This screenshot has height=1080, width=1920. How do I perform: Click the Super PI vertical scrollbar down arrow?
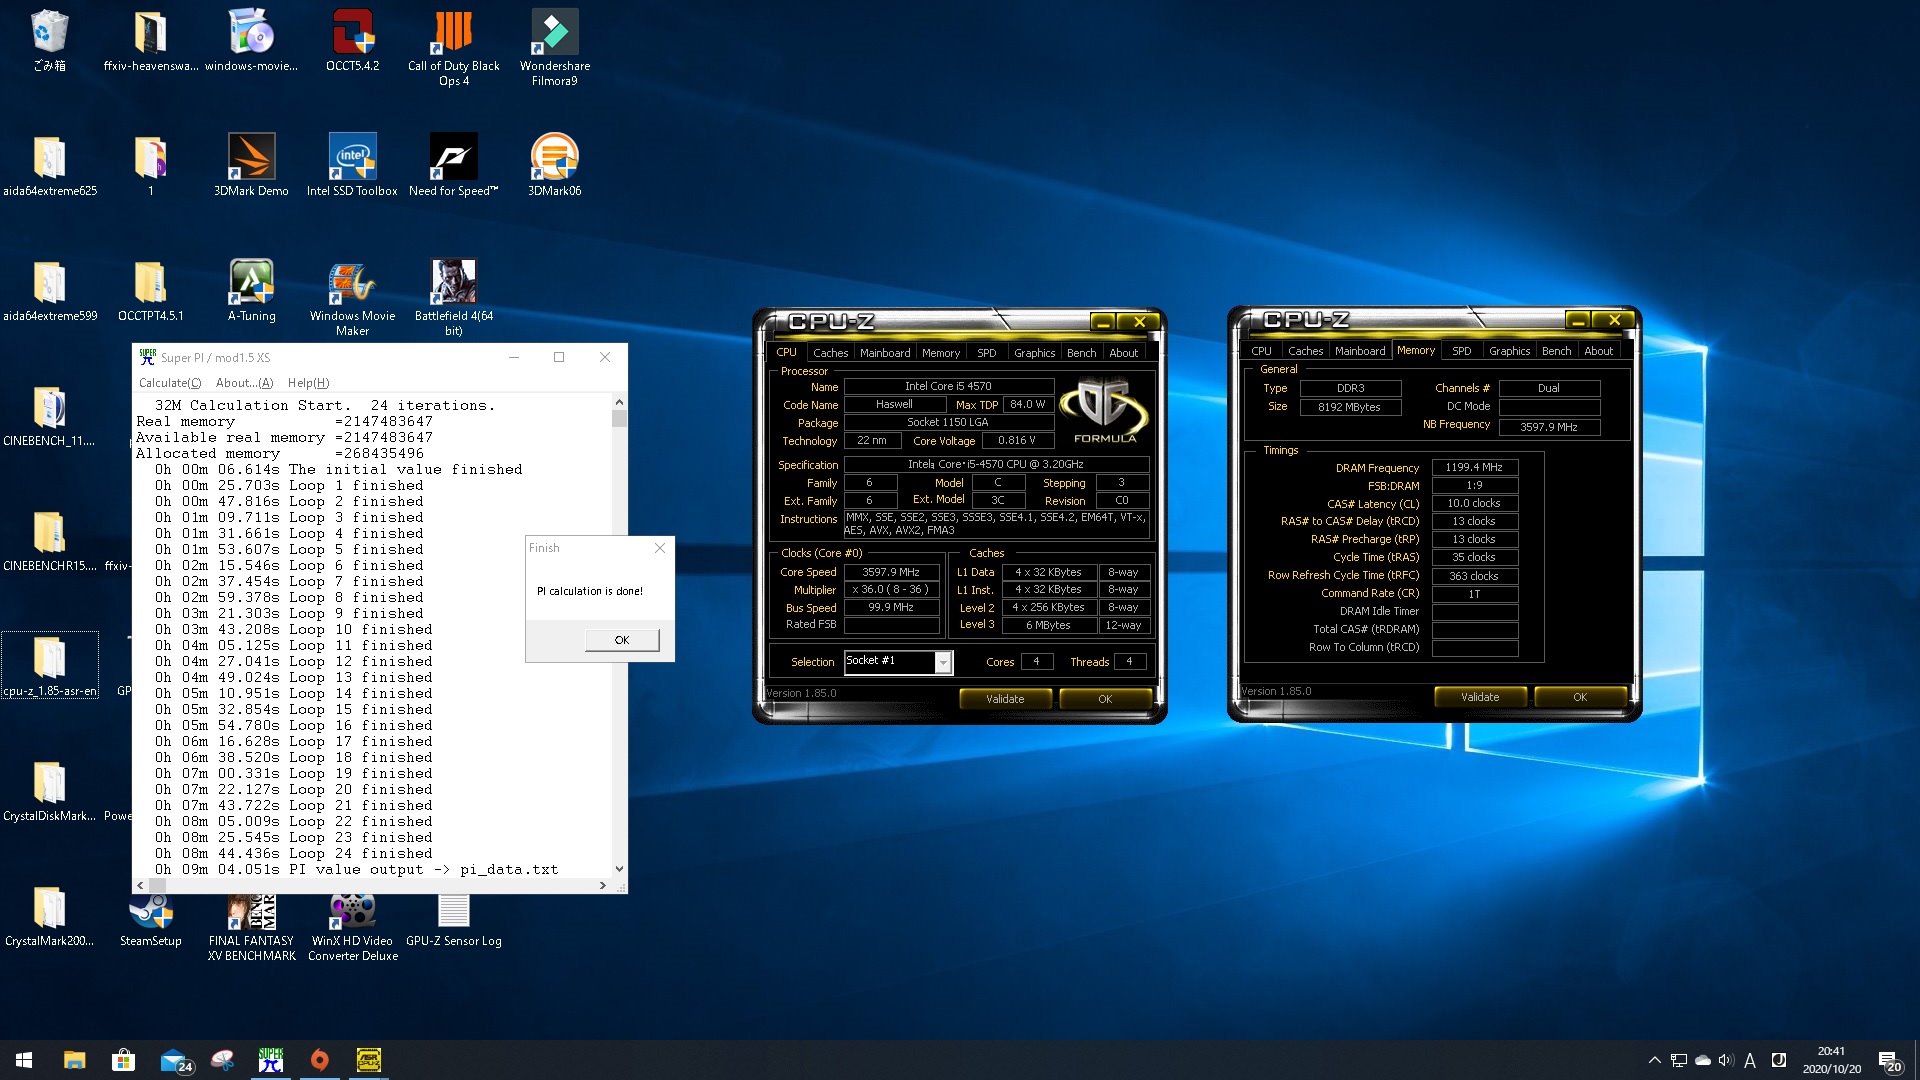point(619,869)
